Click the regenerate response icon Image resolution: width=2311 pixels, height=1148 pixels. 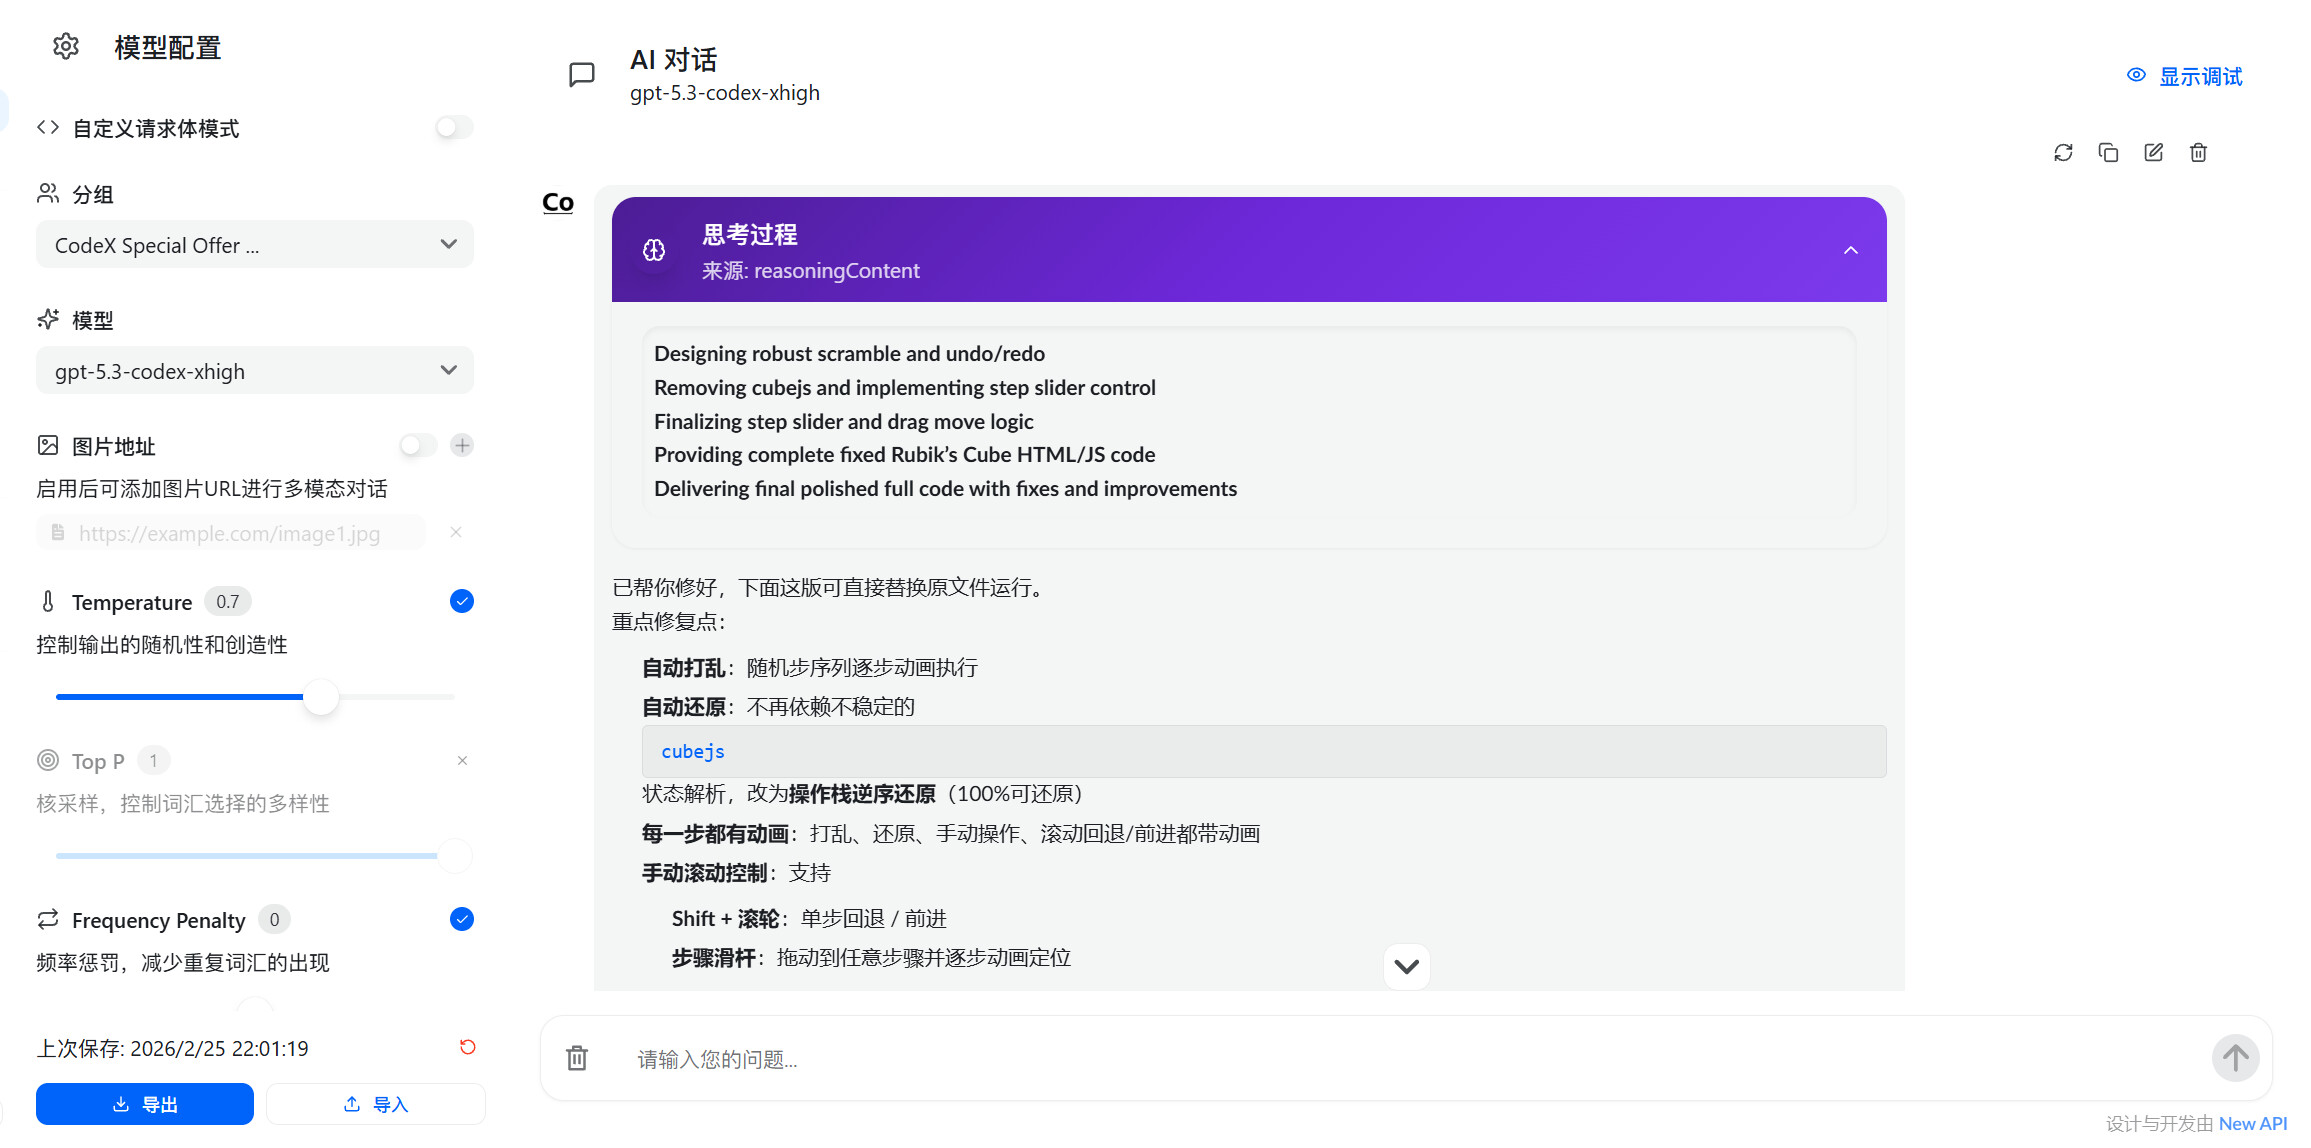(2063, 153)
